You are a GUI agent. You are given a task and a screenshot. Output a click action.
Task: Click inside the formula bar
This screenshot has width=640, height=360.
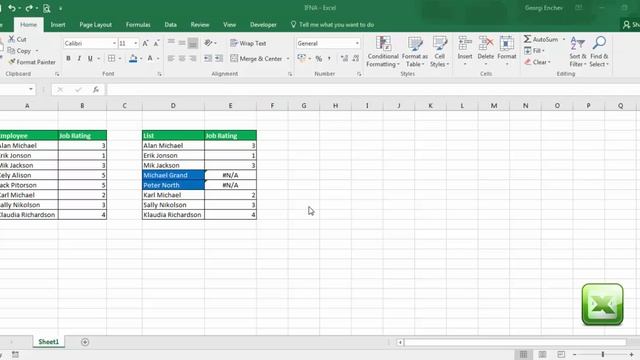point(372,89)
